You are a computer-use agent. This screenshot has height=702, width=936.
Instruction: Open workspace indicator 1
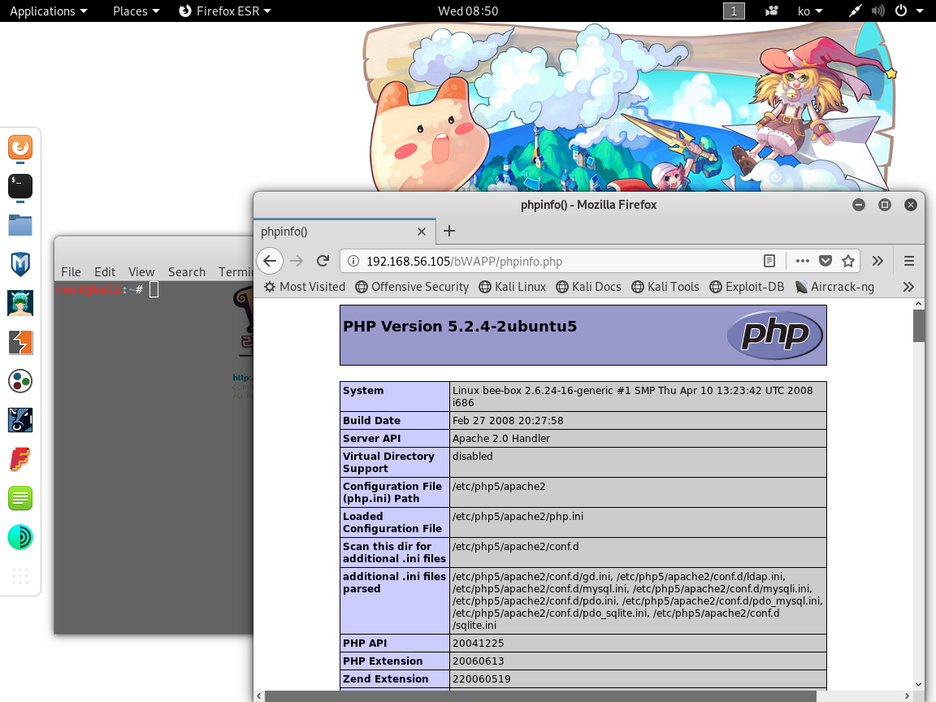734,11
